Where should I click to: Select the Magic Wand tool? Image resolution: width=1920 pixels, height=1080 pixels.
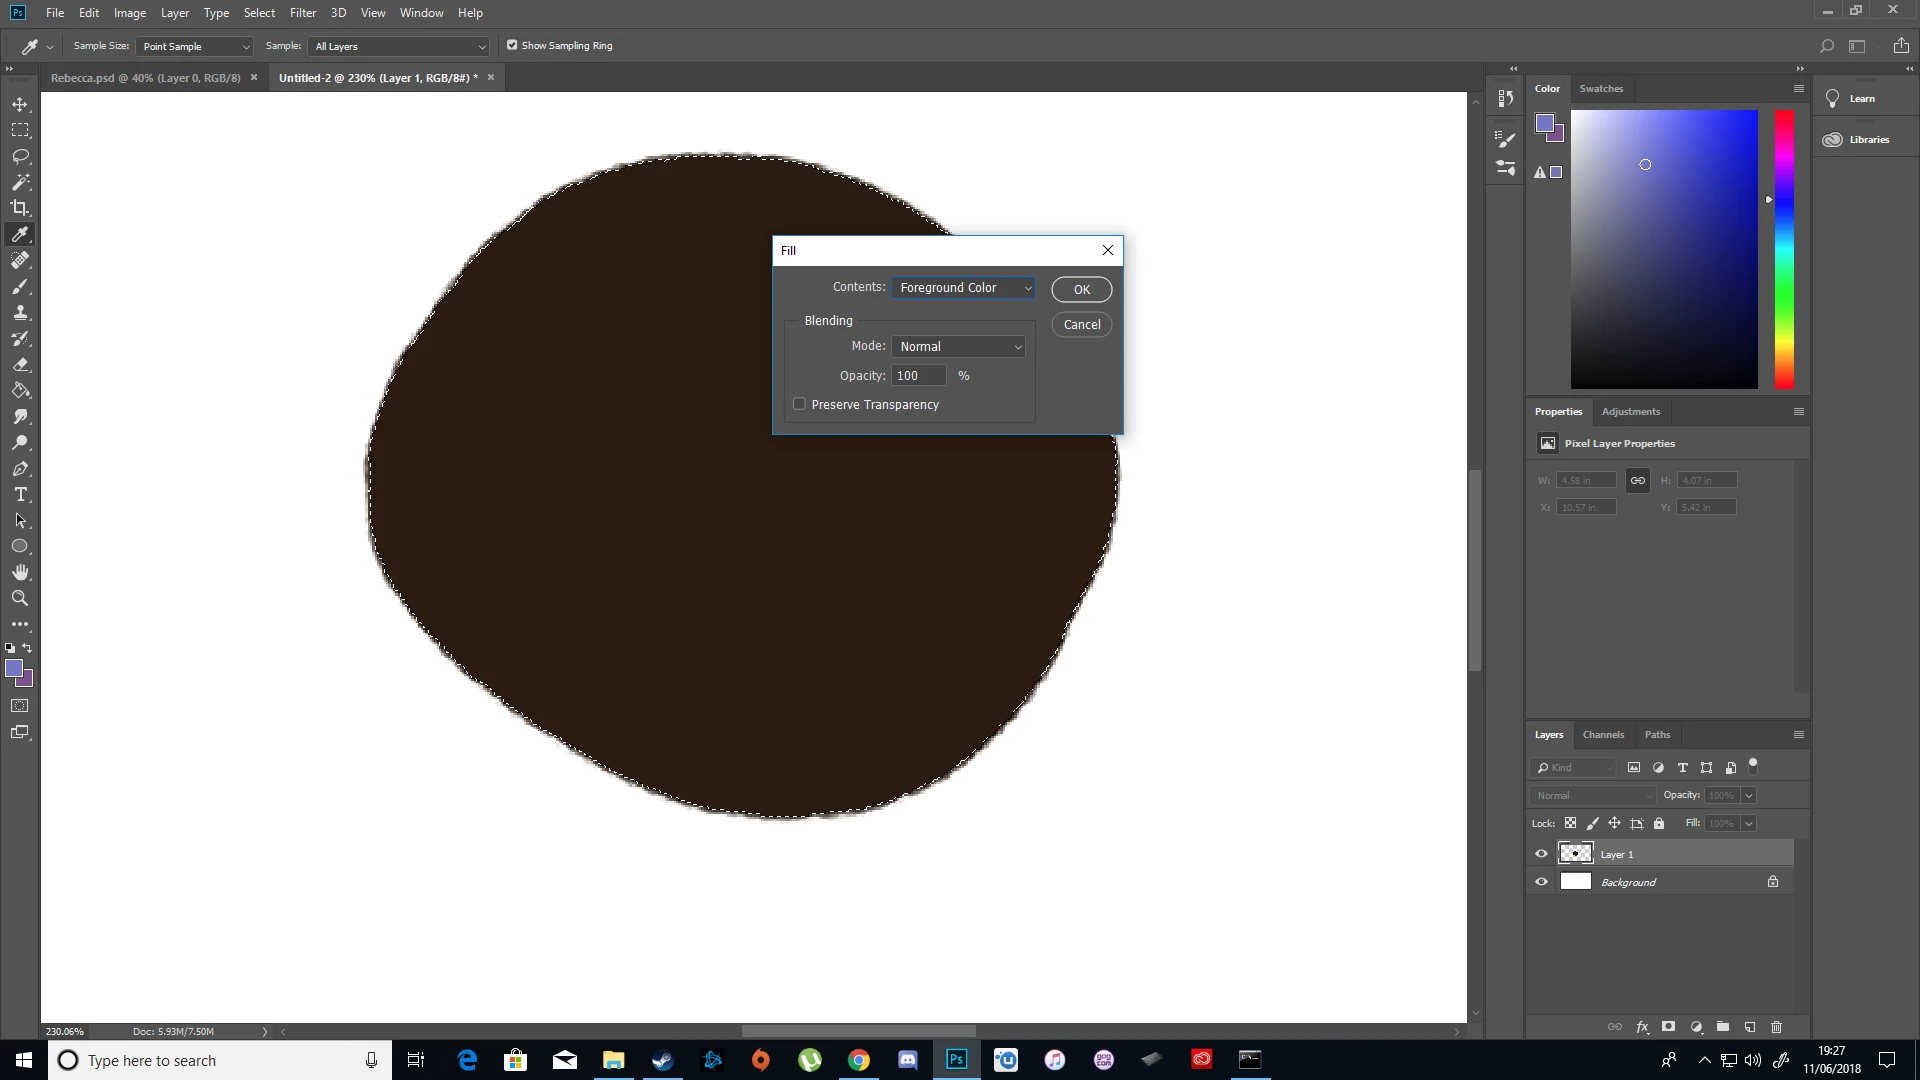tap(20, 182)
